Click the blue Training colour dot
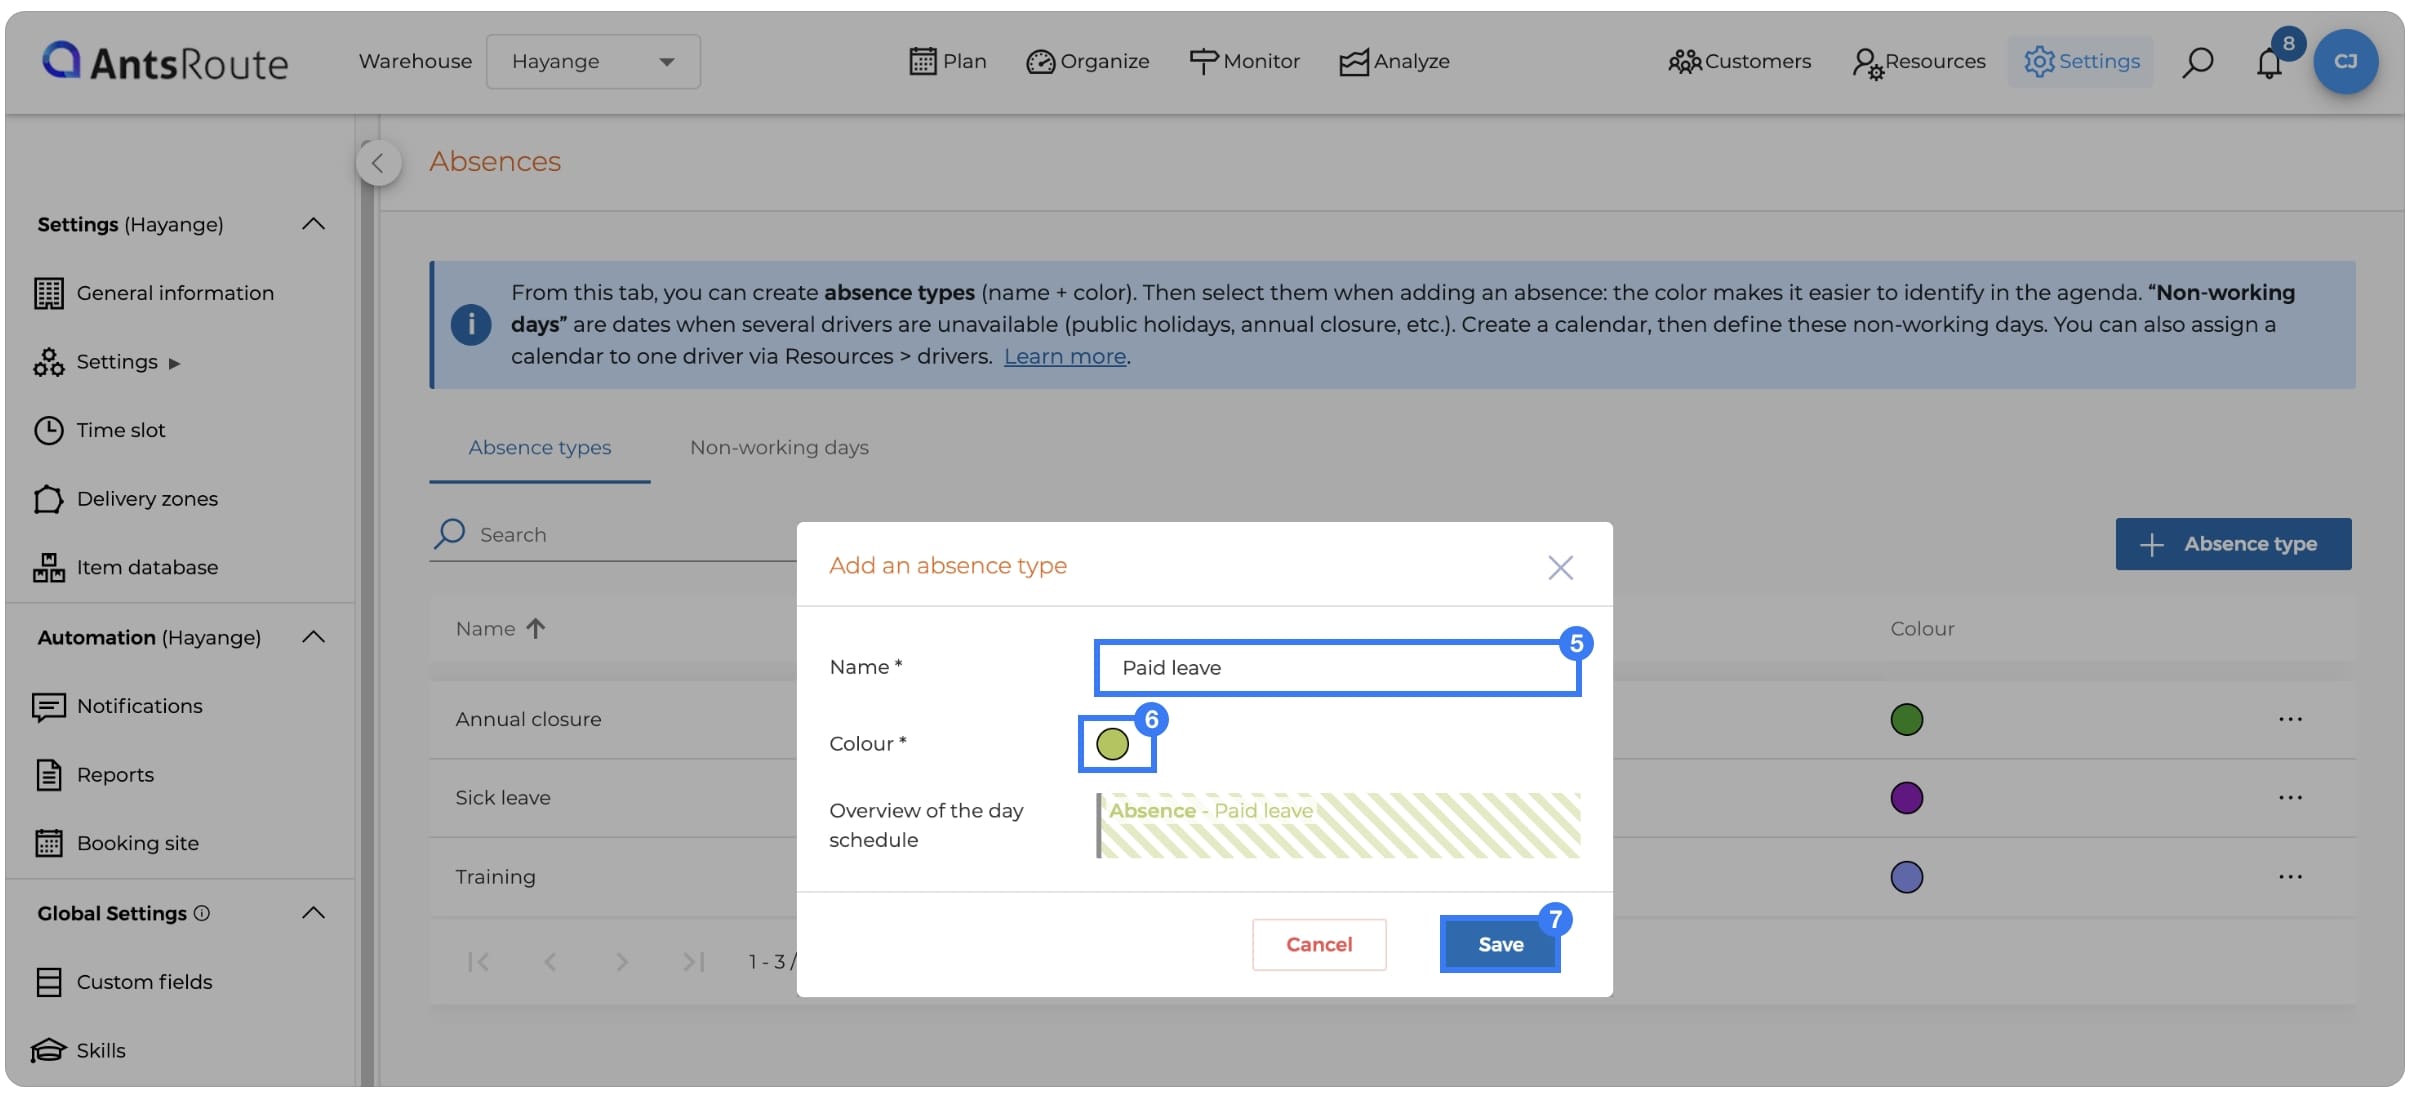Screen dimensions: 2410x1097 tap(1907, 877)
